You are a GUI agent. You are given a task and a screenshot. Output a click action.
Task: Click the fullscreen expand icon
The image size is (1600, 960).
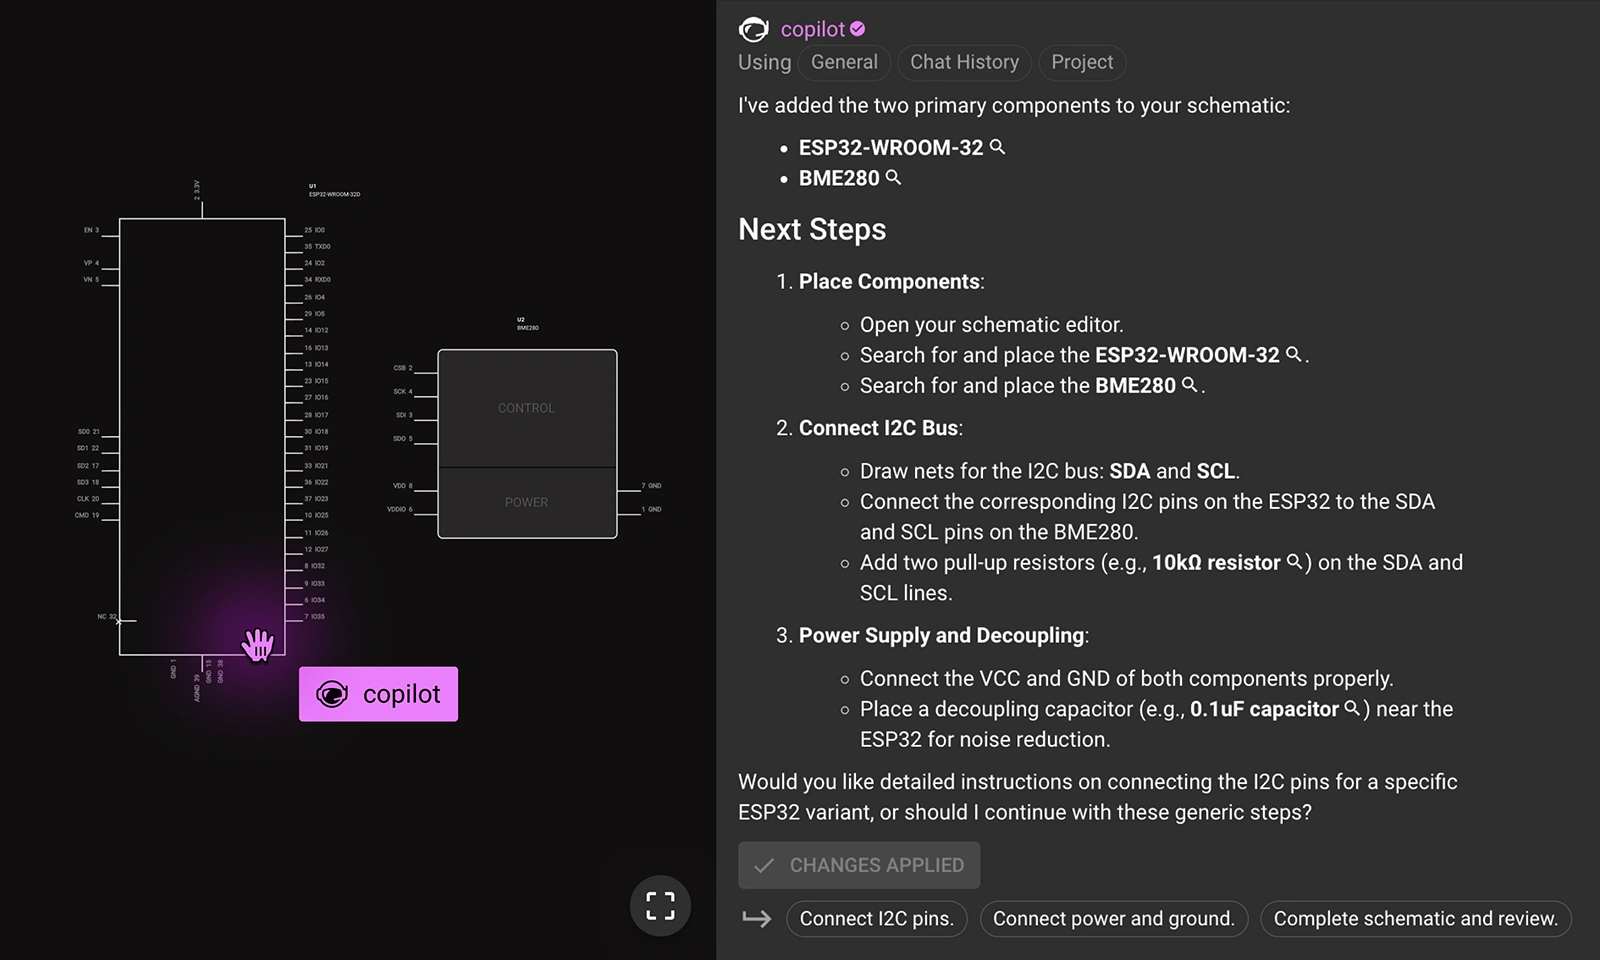(x=660, y=906)
